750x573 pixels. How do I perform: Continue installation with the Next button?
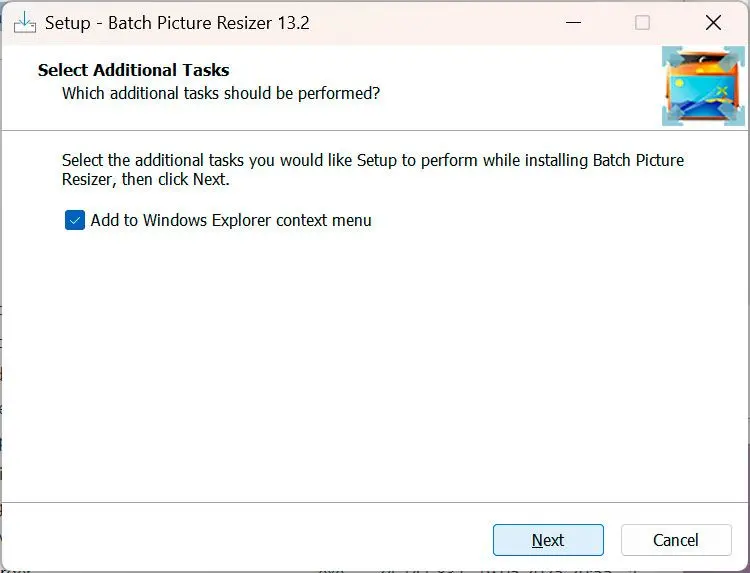pyautogui.click(x=548, y=540)
